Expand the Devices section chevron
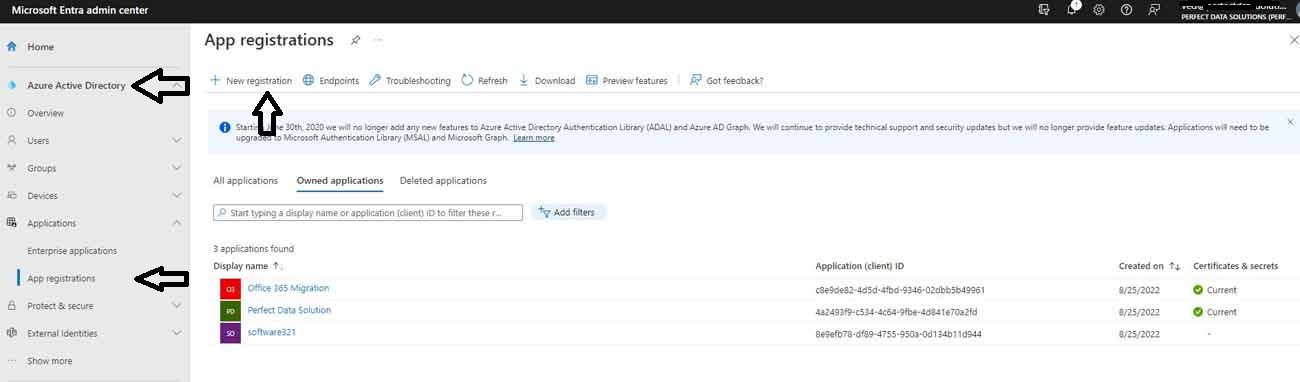Screen dimensions: 1300x382 [x=177, y=196]
